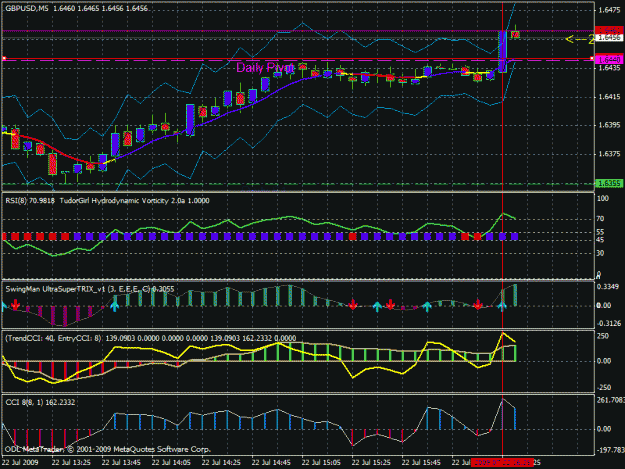The height and width of the screenshot is (469, 625).
Task: Click the 22 Jul 14:25 time label
Action: click(x=221, y=463)
